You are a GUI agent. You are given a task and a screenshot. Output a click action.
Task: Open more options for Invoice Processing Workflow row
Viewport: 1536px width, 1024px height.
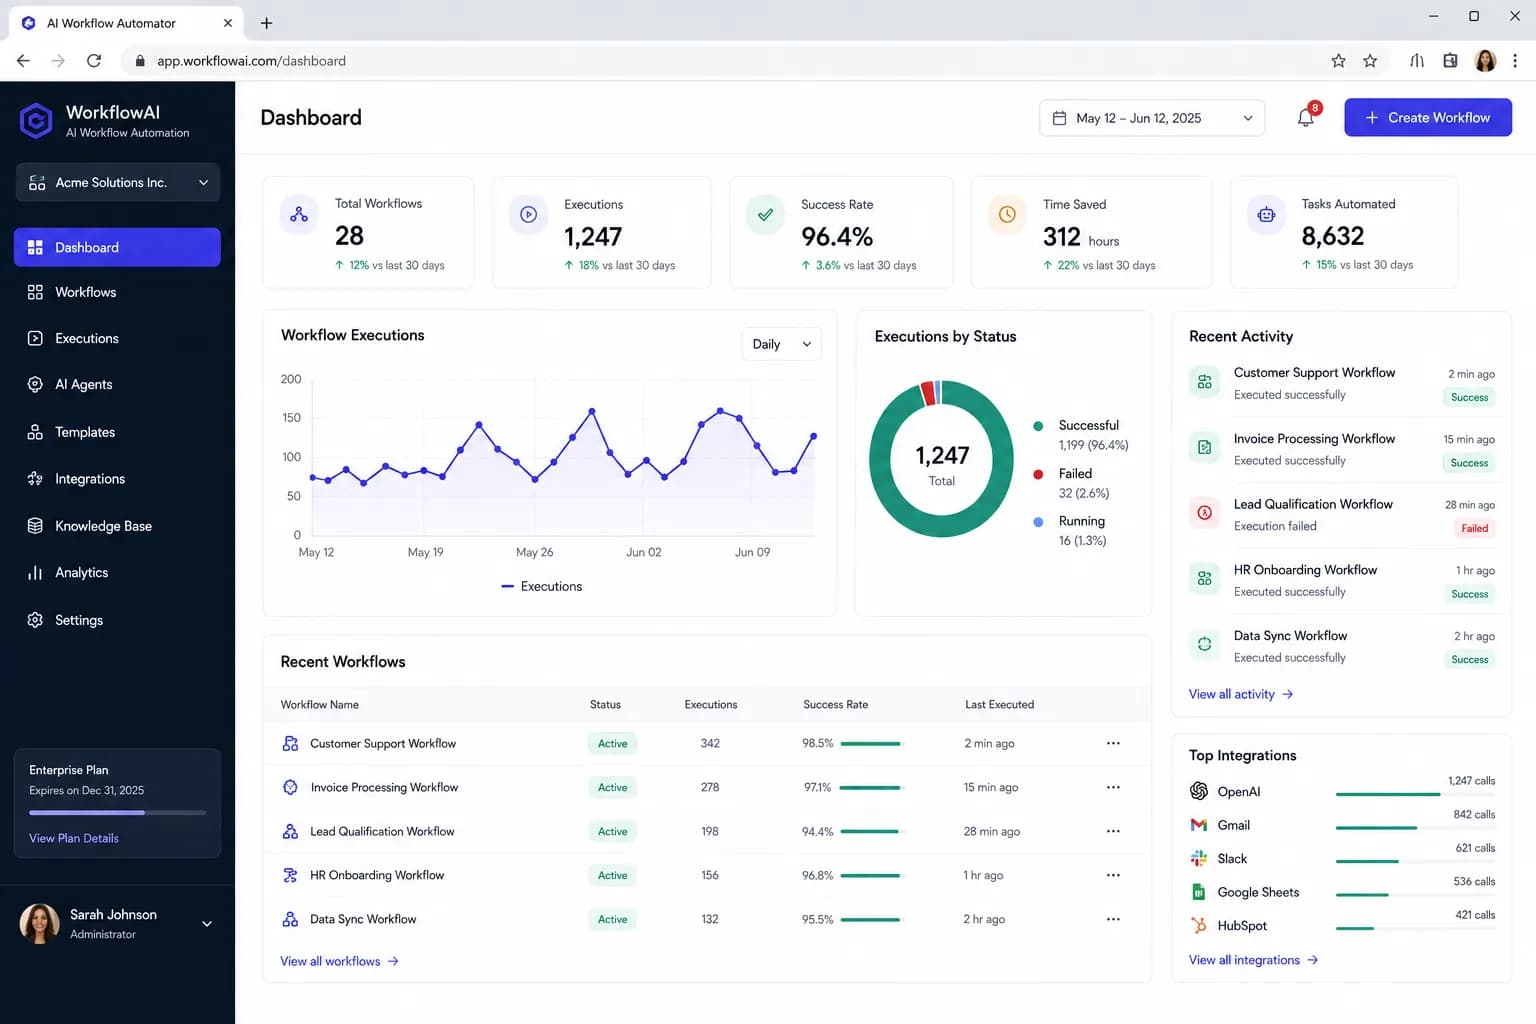[1113, 787]
